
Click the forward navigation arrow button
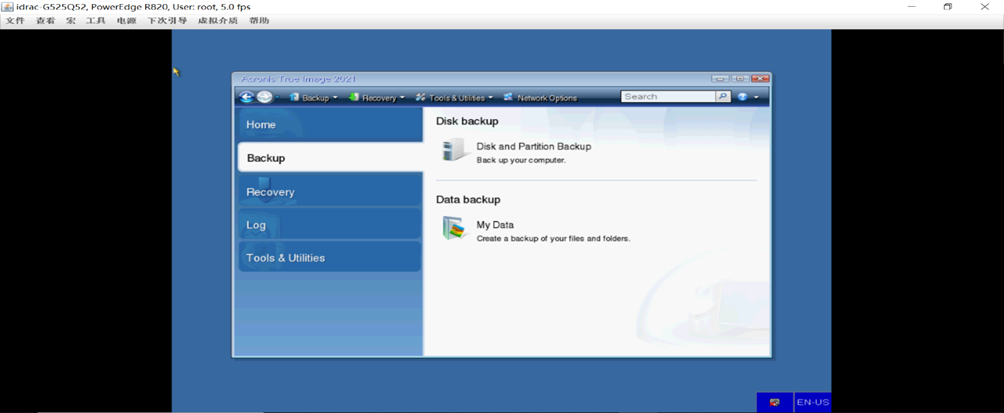(265, 97)
